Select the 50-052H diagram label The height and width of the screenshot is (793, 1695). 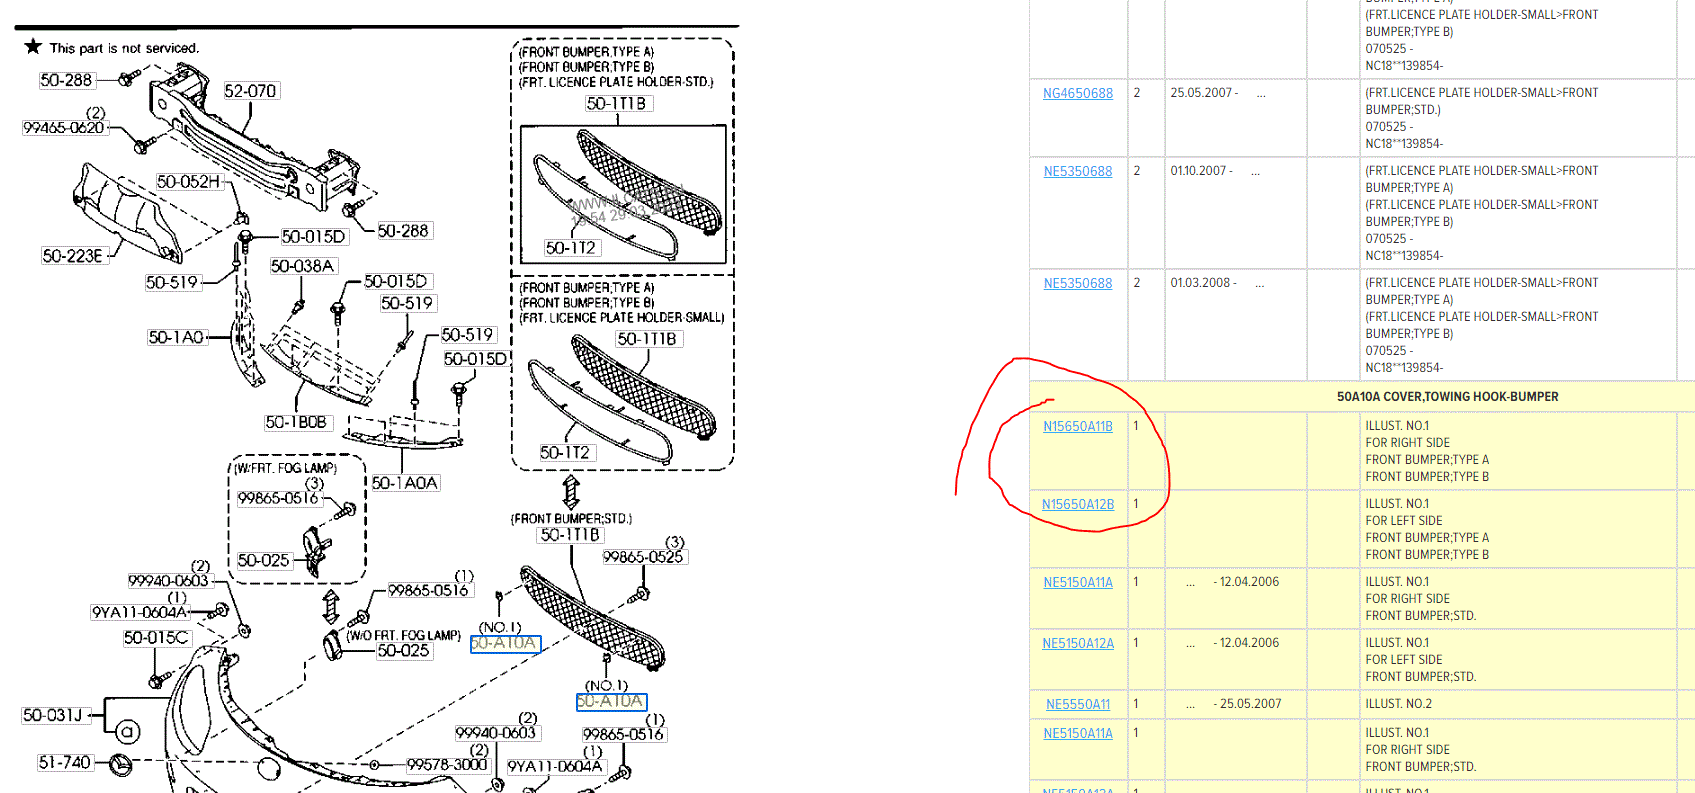[188, 182]
